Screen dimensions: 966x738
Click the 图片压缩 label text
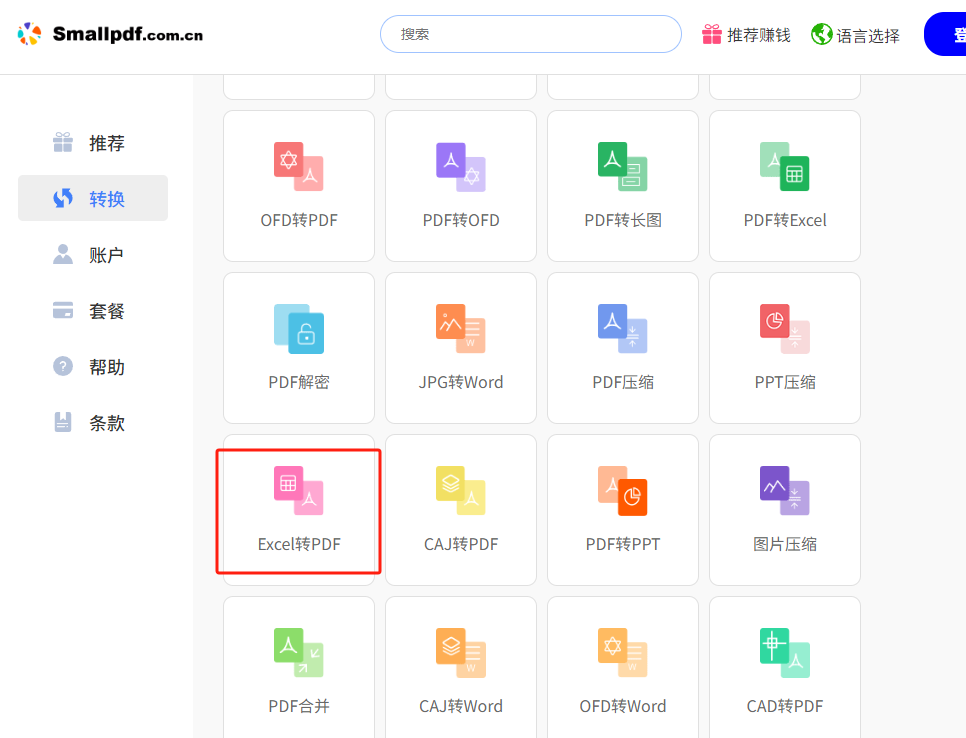(x=785, y=544)
